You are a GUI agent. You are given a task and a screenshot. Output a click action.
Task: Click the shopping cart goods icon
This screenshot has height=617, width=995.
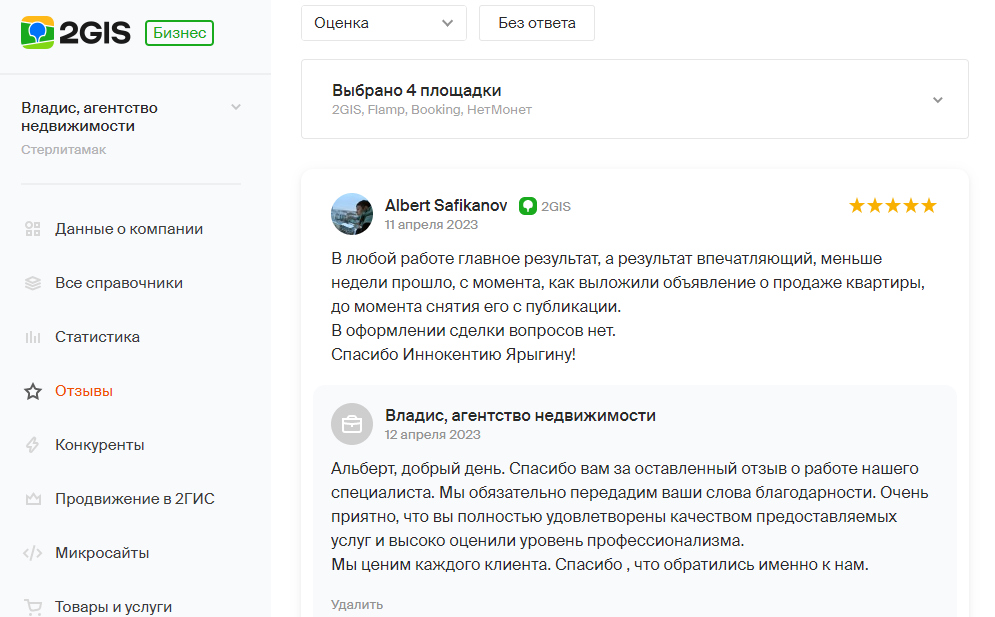click(32, 607)
